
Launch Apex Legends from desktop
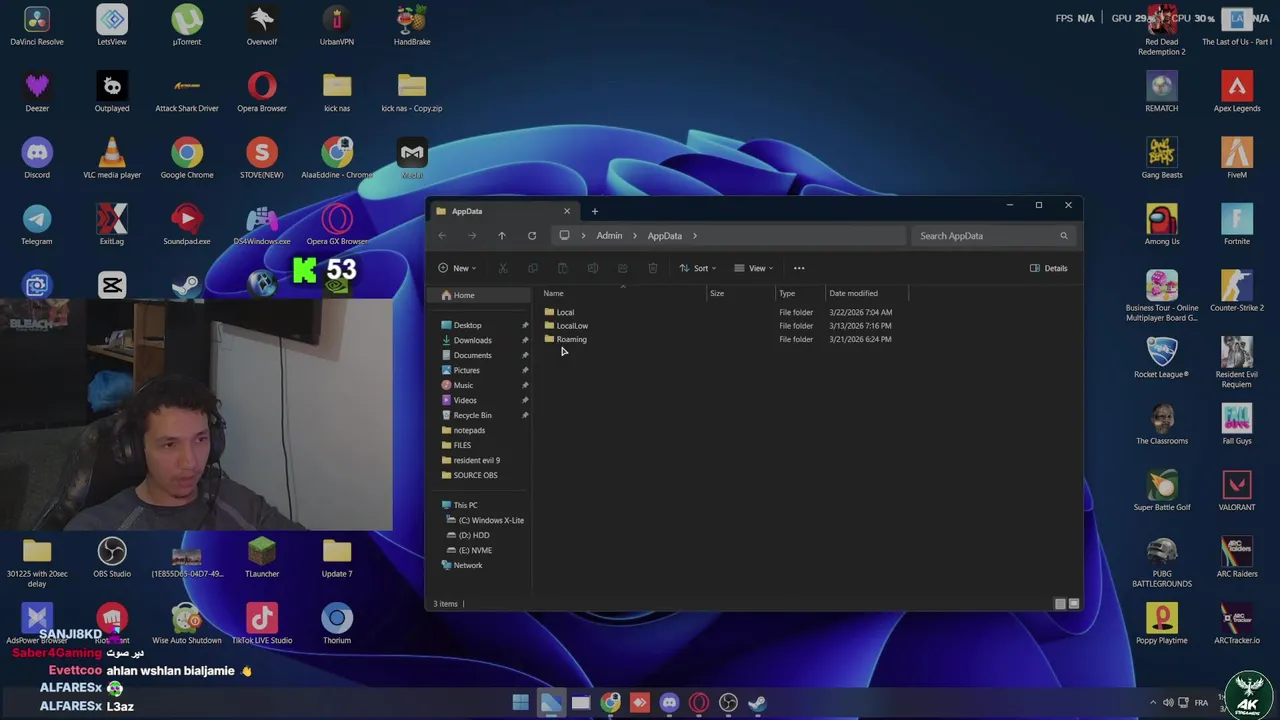[x=1237, y=92]
